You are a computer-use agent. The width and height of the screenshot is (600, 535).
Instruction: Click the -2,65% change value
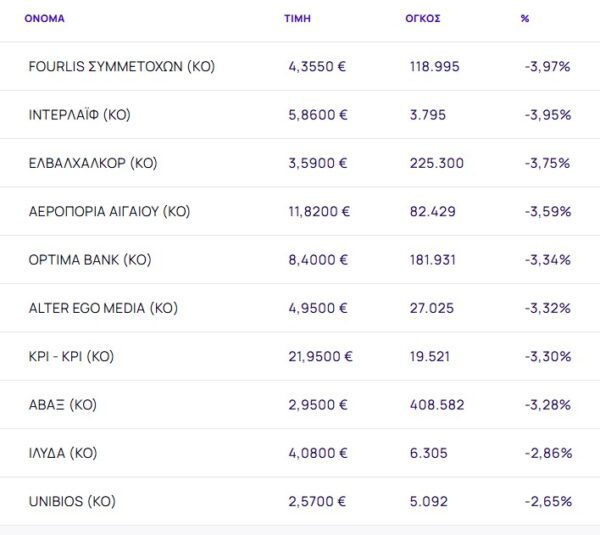547,501
